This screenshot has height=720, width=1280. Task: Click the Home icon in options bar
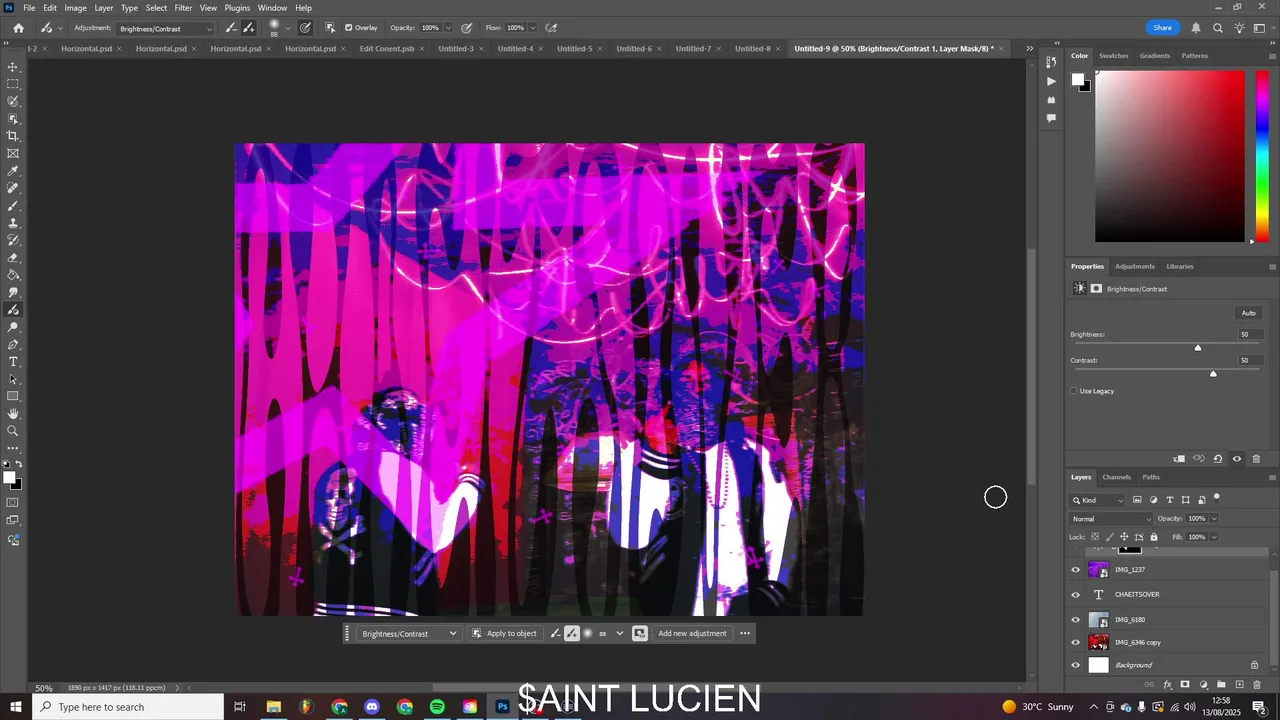(18, 28)
